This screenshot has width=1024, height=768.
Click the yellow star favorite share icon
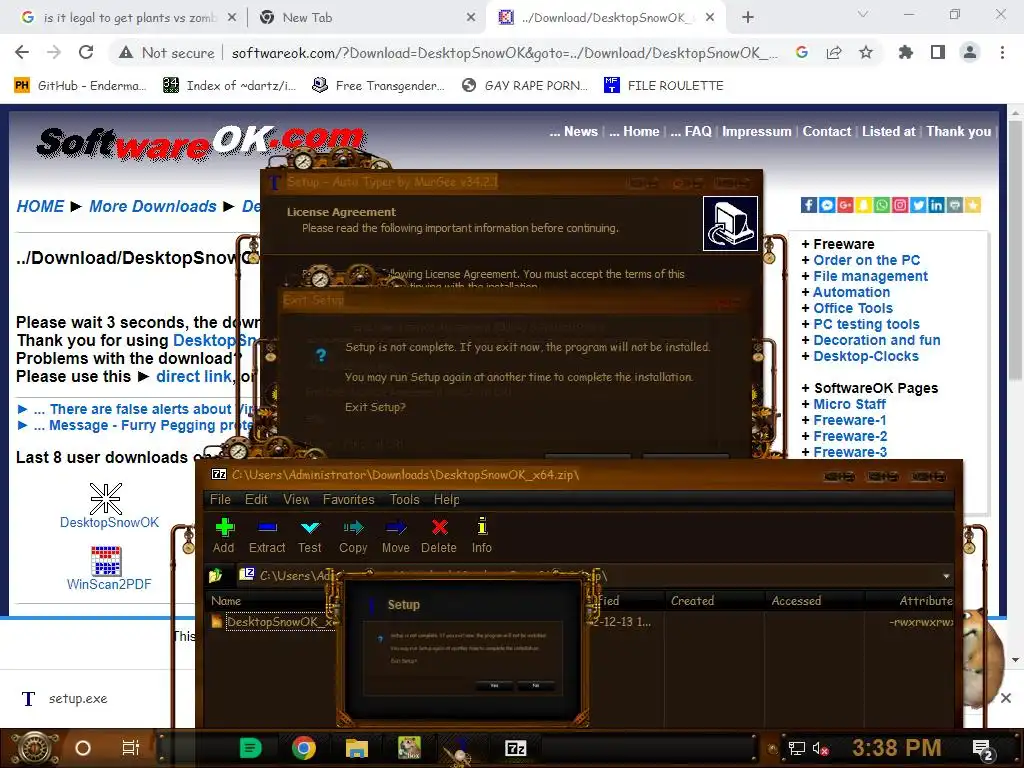tap(972, 205)
